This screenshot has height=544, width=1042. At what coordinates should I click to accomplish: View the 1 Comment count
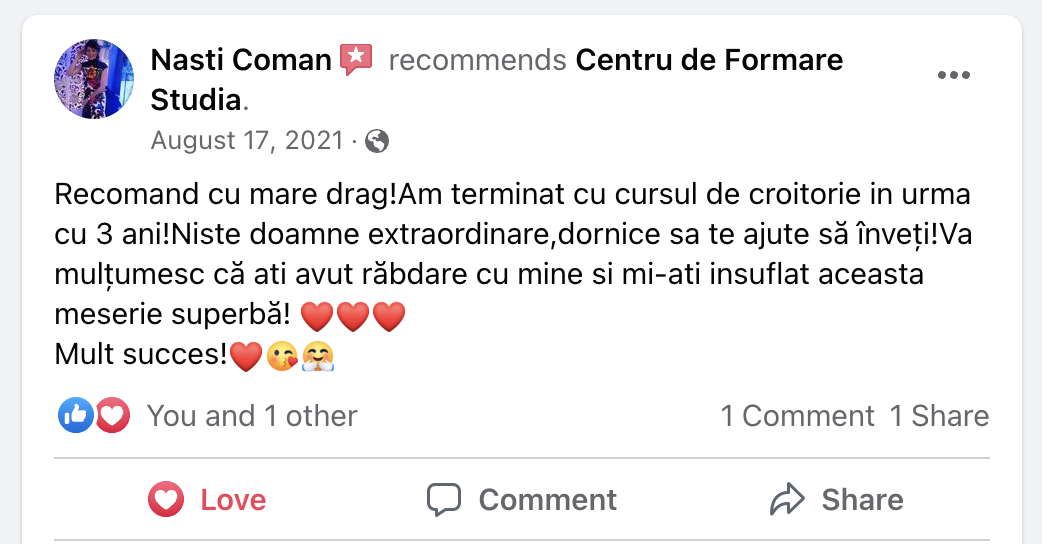tap(798, 415)
